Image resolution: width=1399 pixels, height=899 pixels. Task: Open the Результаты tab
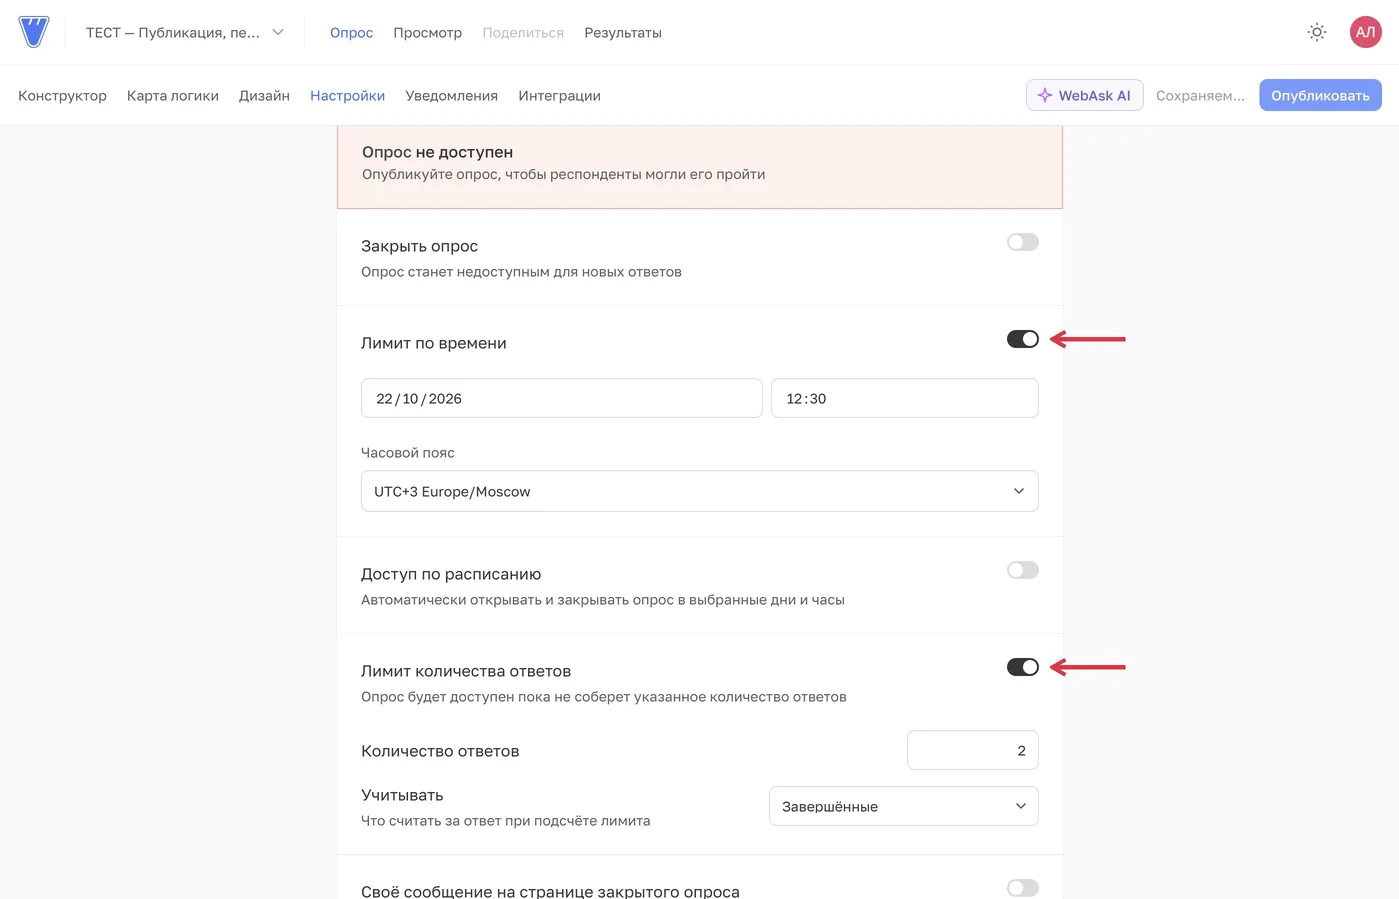(623, 32)
